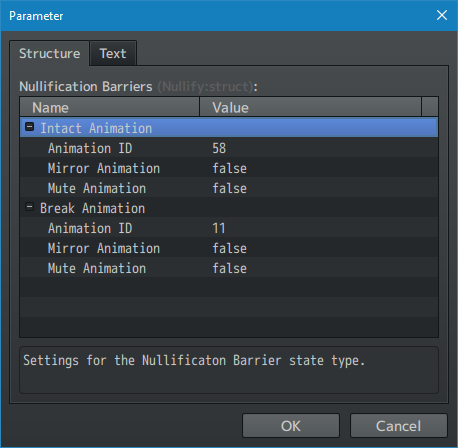This screenshot has height=448, width=458.
Task: Switch to the Structure tab
Action: tap(49, 53)
